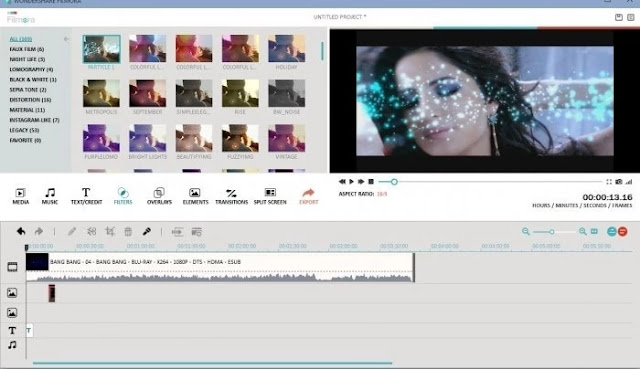
Task: Toggle fullscreen preview mode
Action: (609, 182)
